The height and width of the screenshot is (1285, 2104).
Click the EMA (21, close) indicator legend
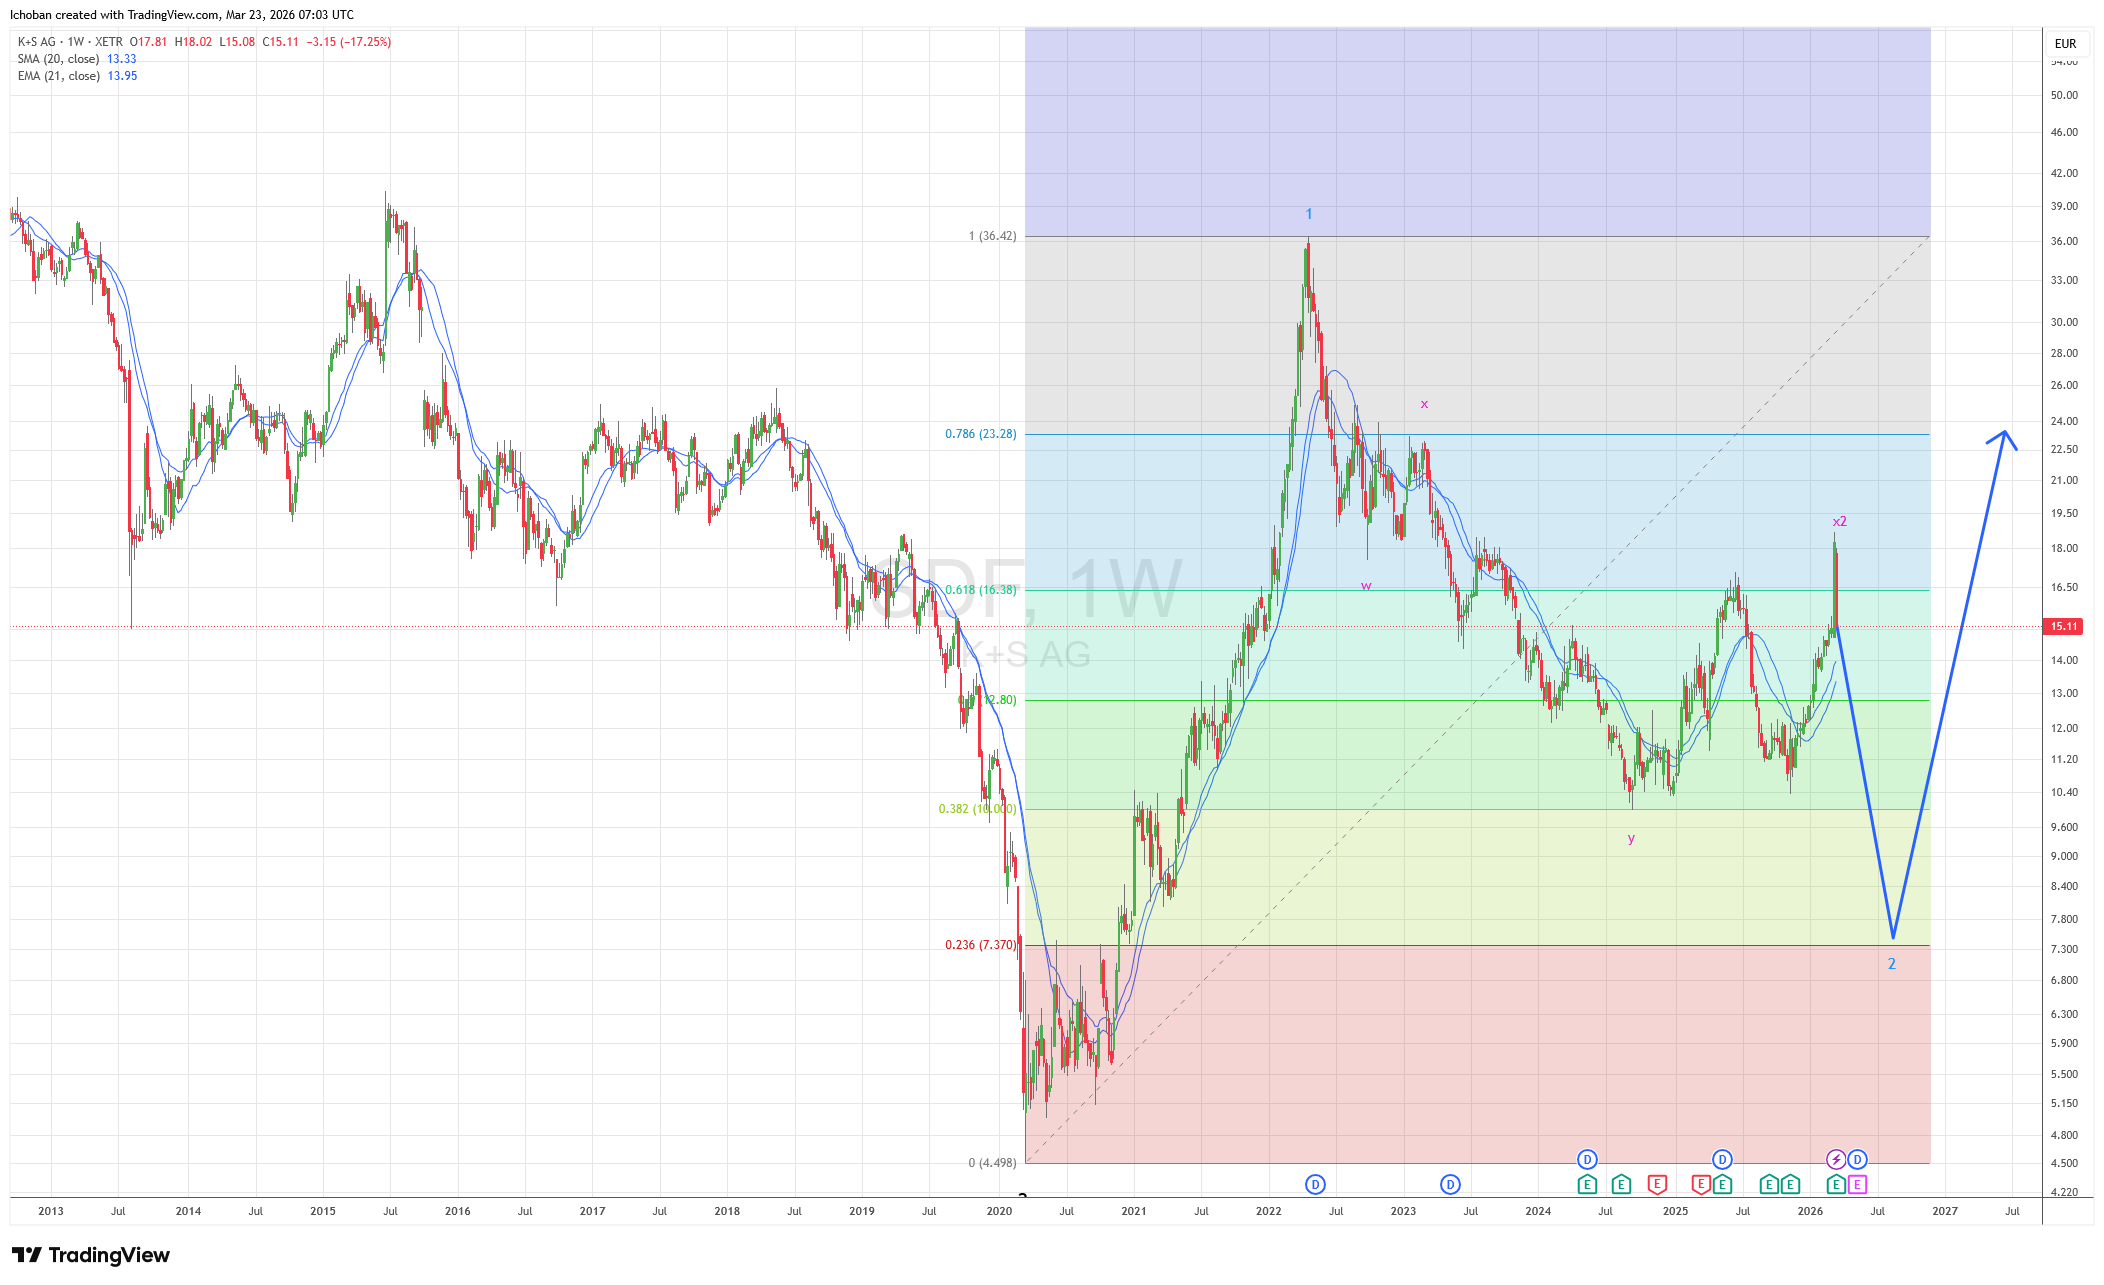60,76
